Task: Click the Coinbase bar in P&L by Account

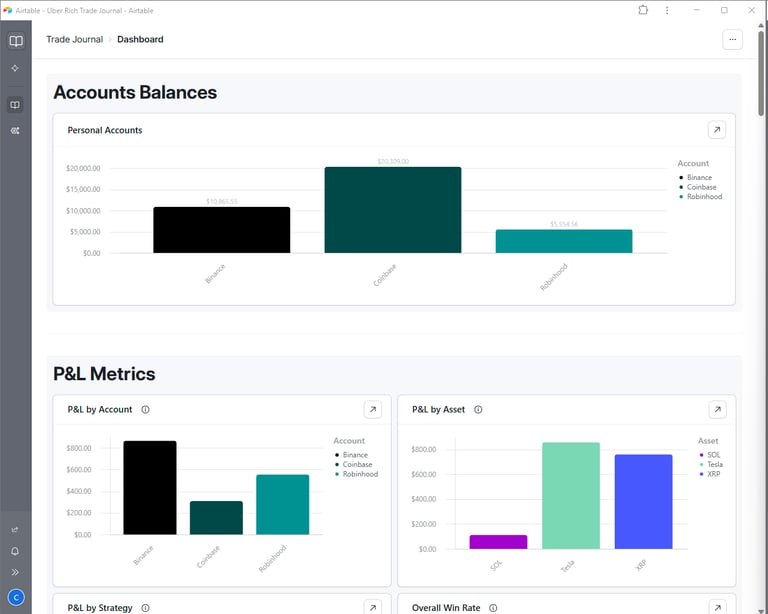Action: [x=216, y=518]
